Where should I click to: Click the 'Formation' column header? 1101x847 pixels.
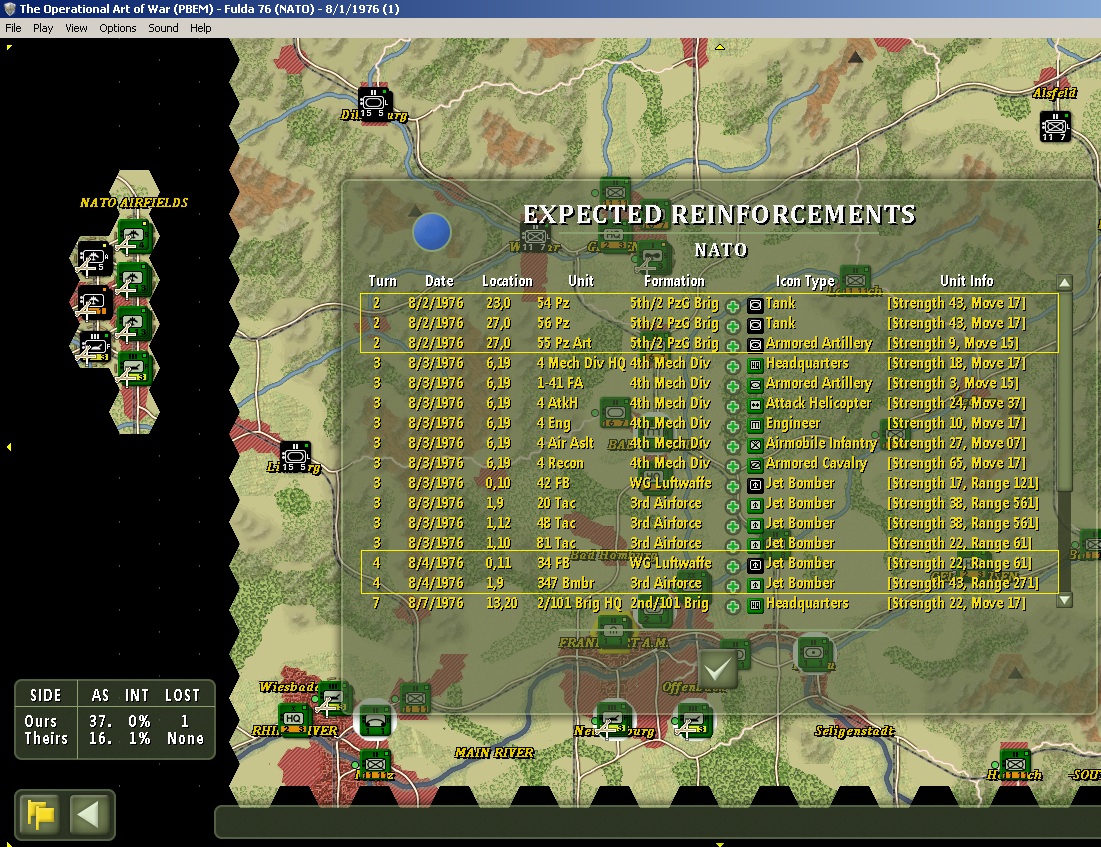674,282
